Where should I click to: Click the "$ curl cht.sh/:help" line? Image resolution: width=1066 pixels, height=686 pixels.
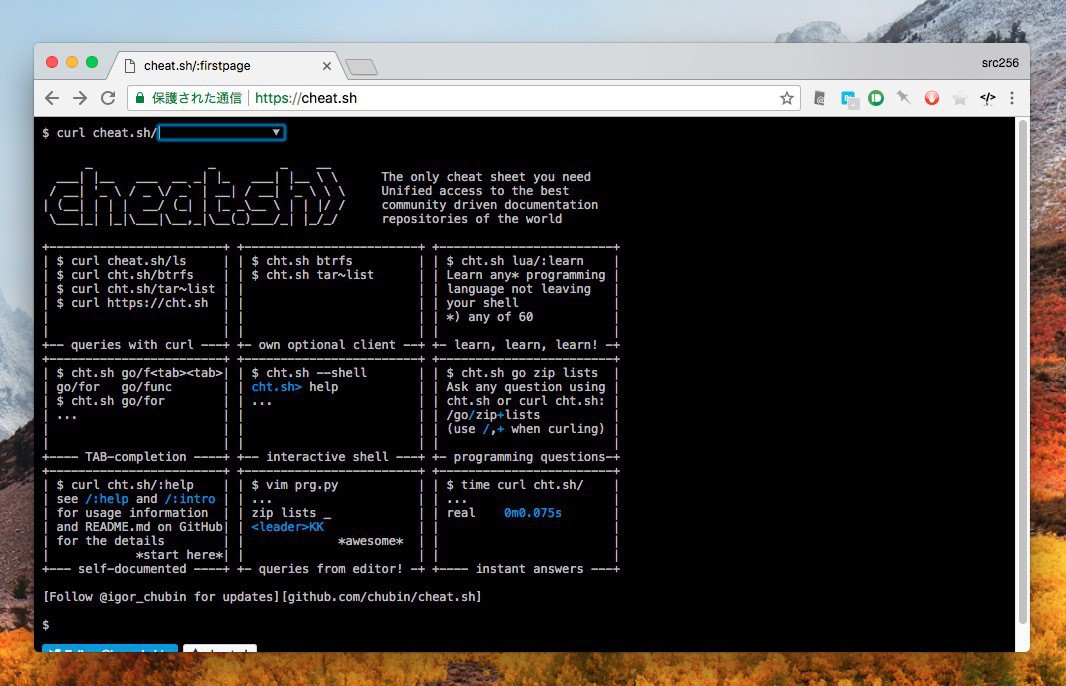[x=125, y=485]
